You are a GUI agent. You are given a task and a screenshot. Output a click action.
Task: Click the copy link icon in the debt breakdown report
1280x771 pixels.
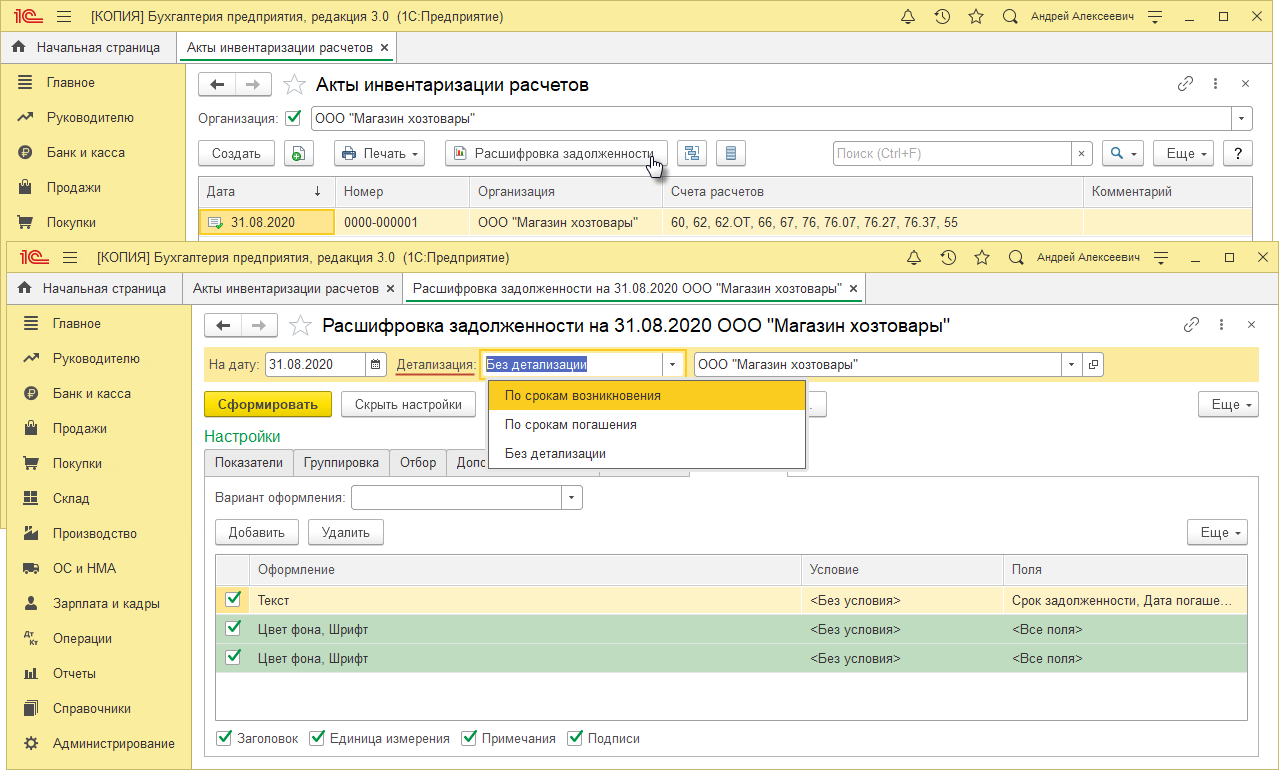pyautogui.click(x=1191, y=325)
